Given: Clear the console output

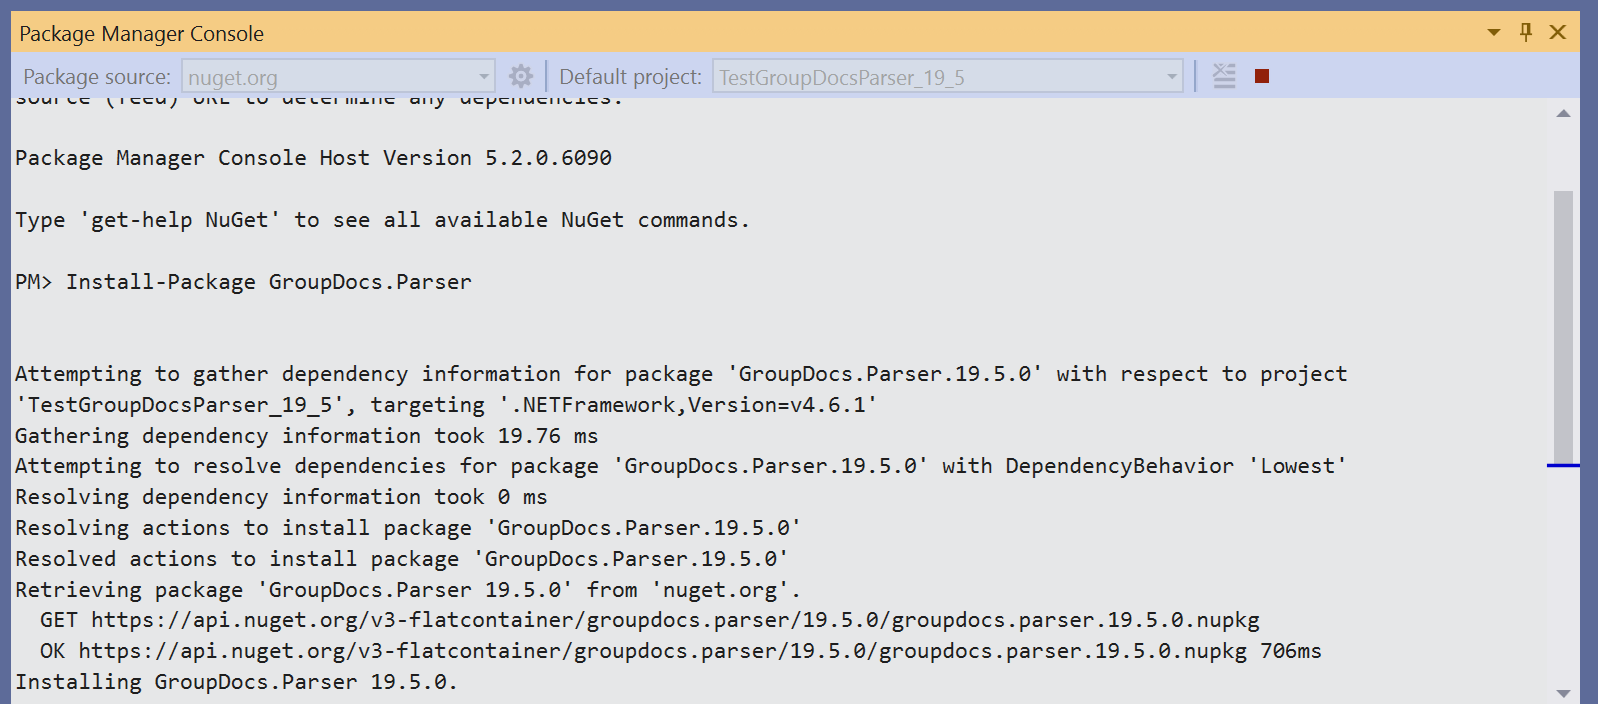Looking at the screenshot, I should point(1224,76).
